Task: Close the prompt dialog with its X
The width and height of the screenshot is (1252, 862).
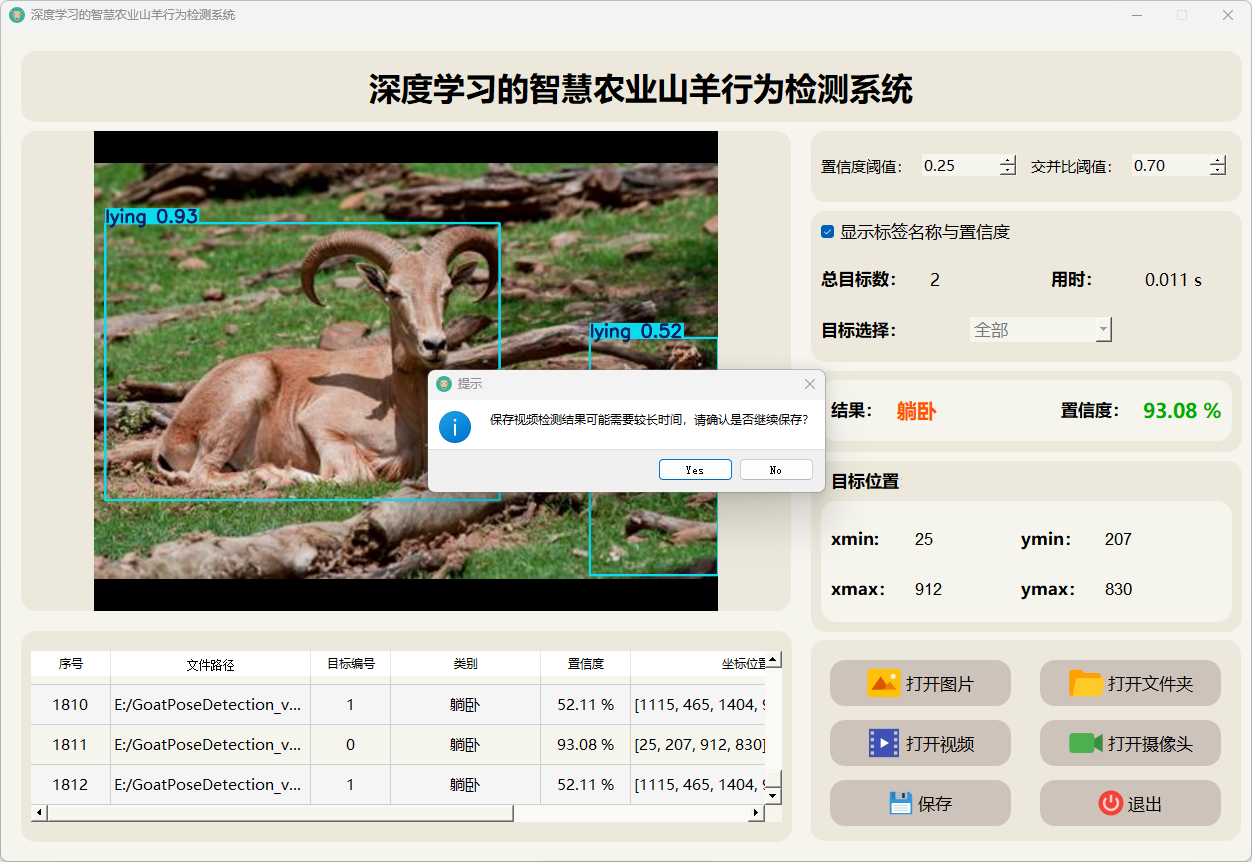Action: pyautogui.click(x=810, y=384)
